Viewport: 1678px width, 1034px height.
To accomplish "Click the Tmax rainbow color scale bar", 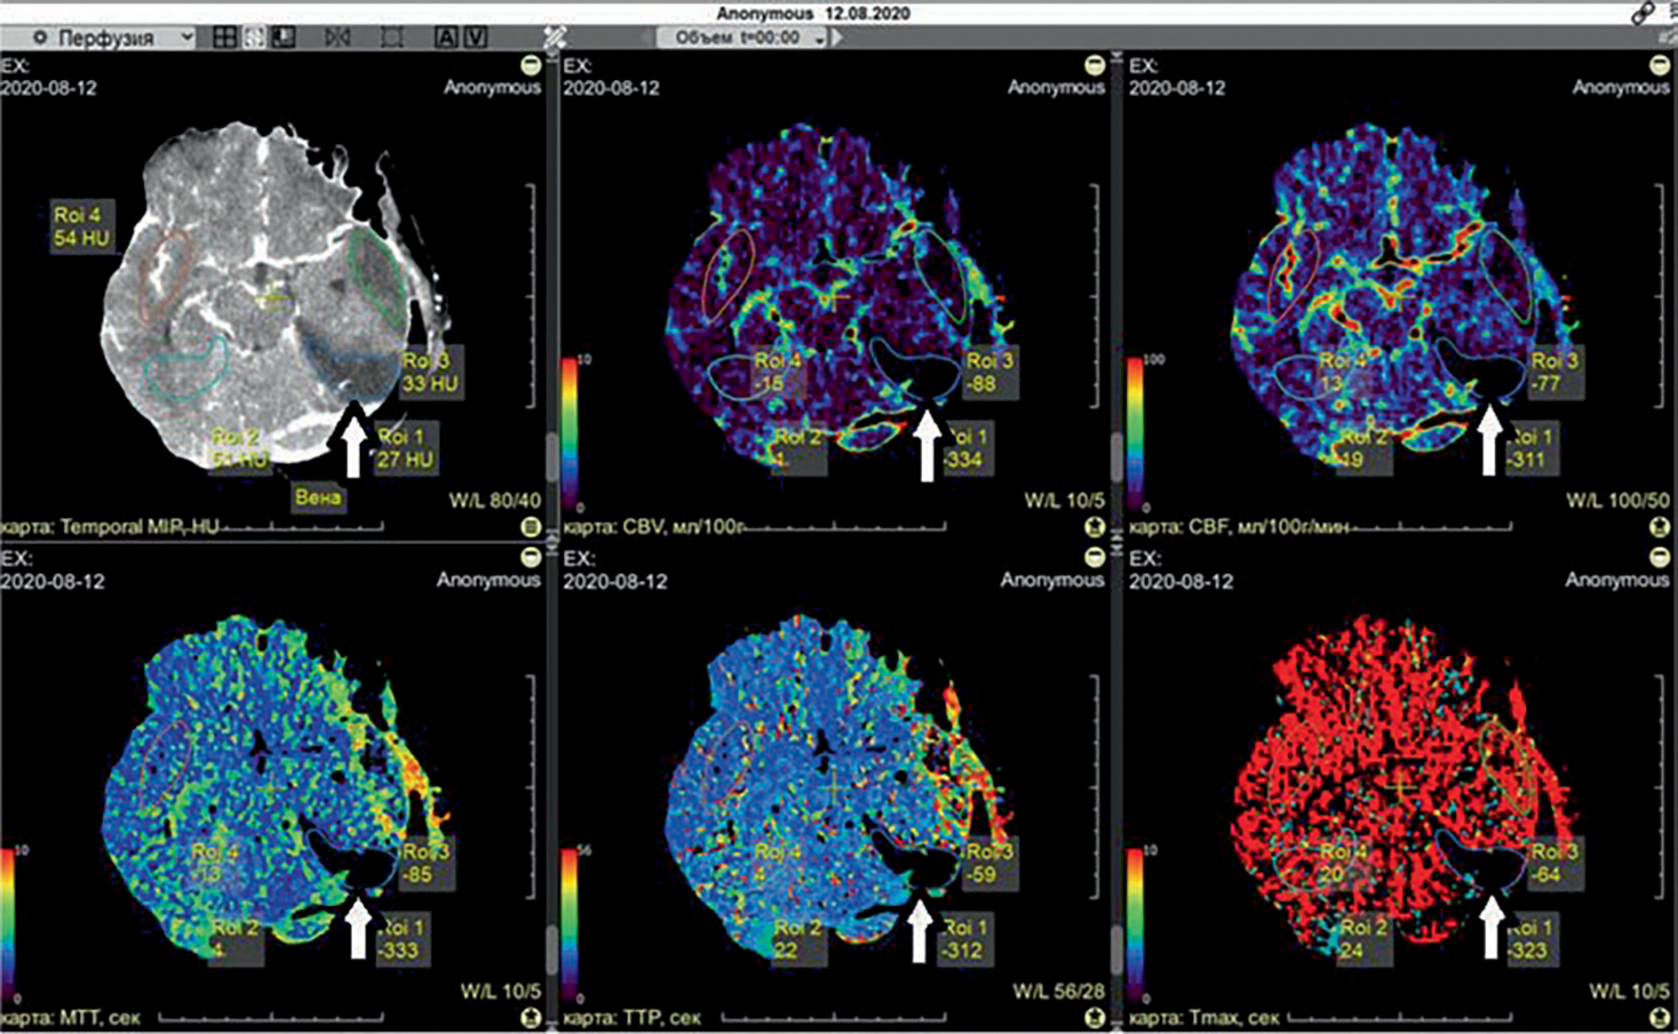I will click(x=1135, y=924).
